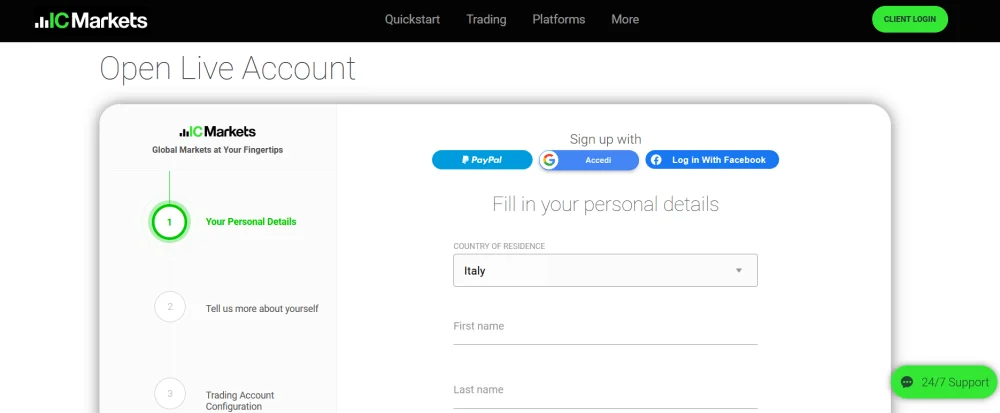Select step 1 circle icon
The width and height of the screenshot is (1000, 413).
point(170,222)
